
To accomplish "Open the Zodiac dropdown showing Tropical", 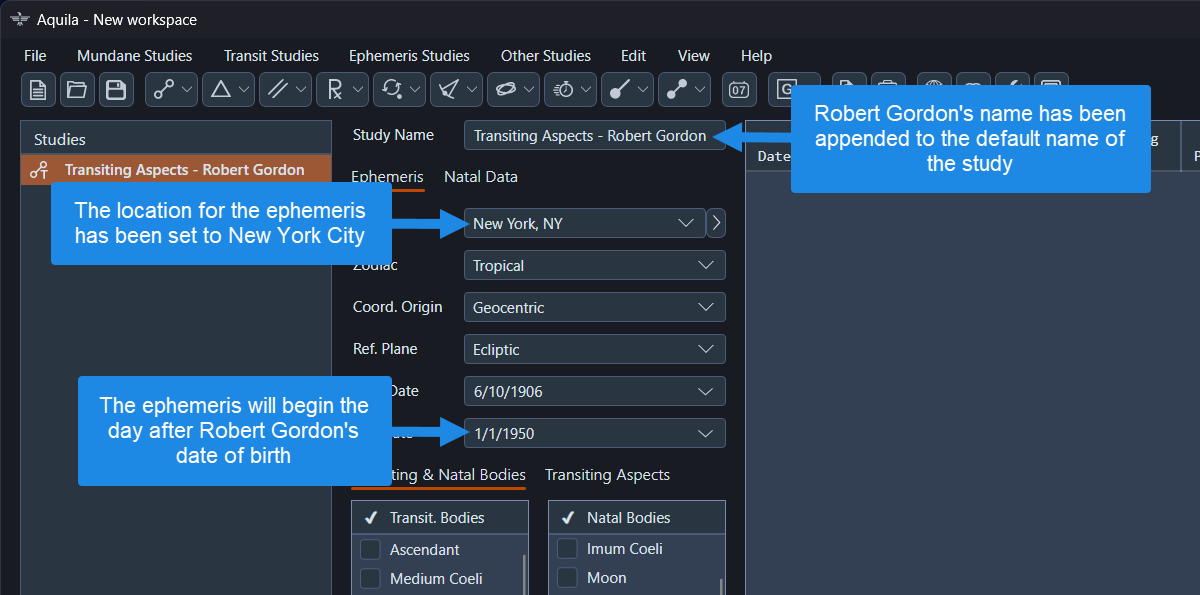I will (594, 265).
